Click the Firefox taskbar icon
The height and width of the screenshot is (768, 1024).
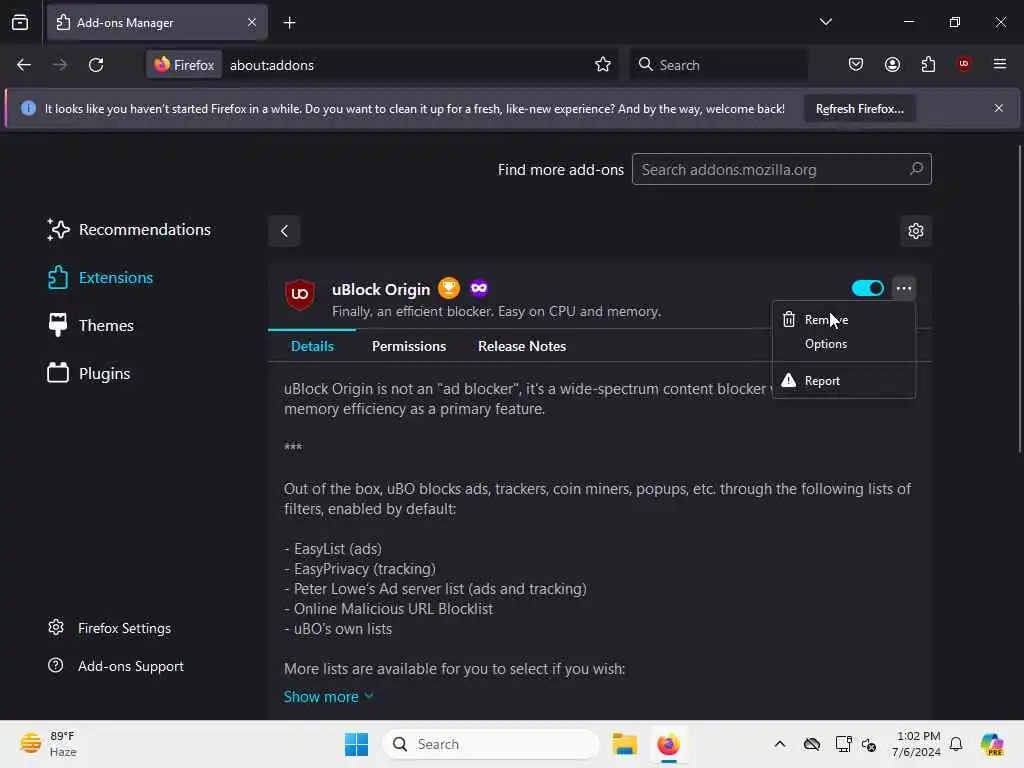tap(669, 744)
